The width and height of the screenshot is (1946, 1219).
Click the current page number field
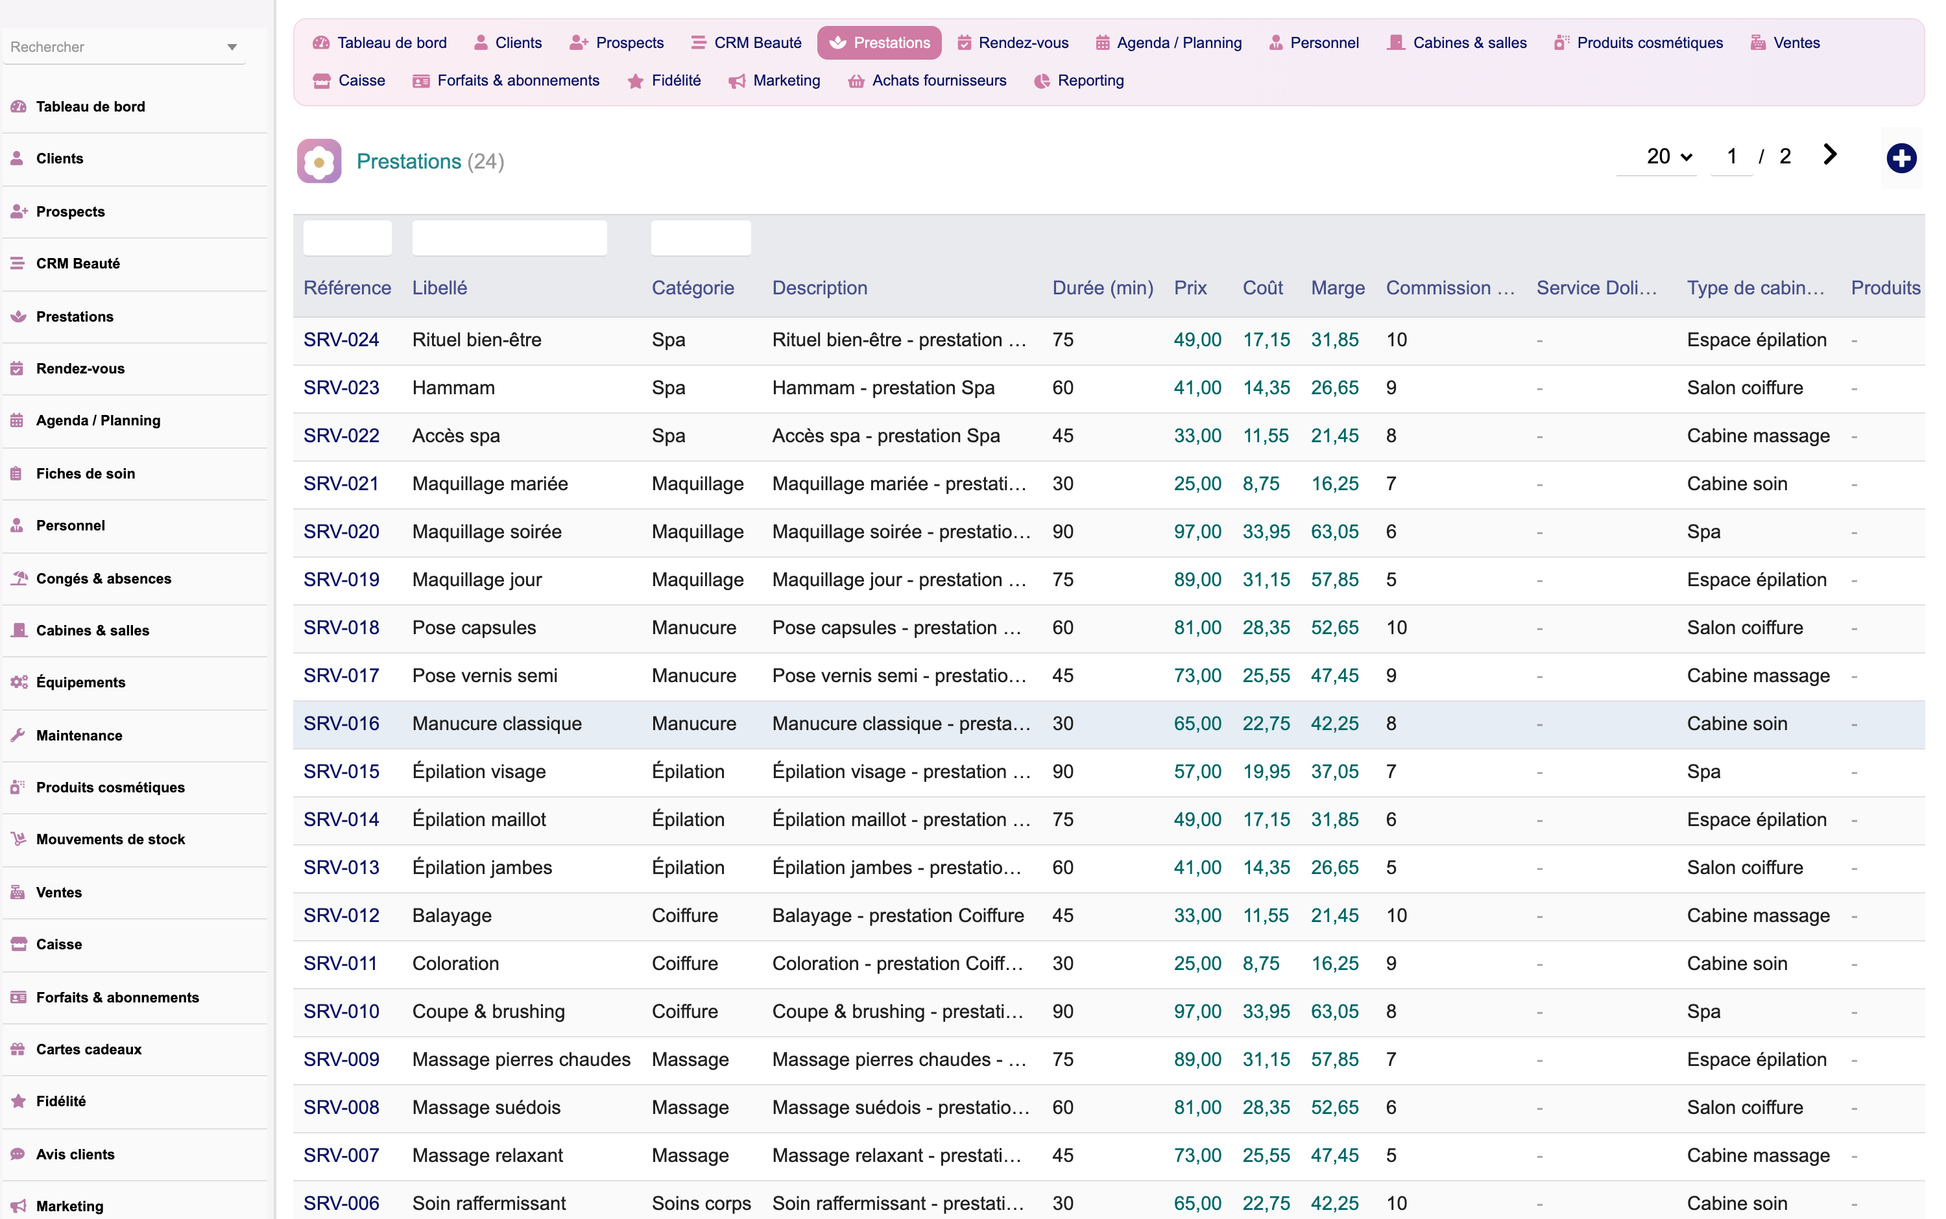coord(1731,156)
